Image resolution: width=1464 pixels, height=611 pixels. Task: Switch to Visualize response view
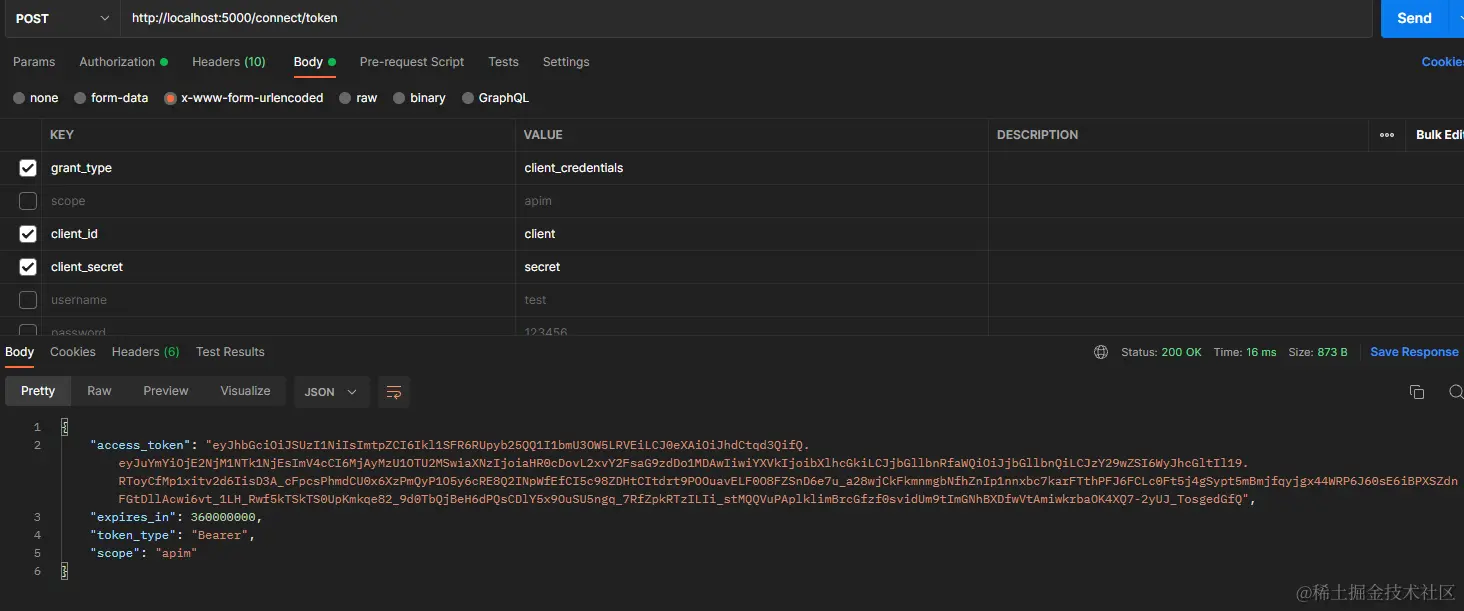pos(245,391)
